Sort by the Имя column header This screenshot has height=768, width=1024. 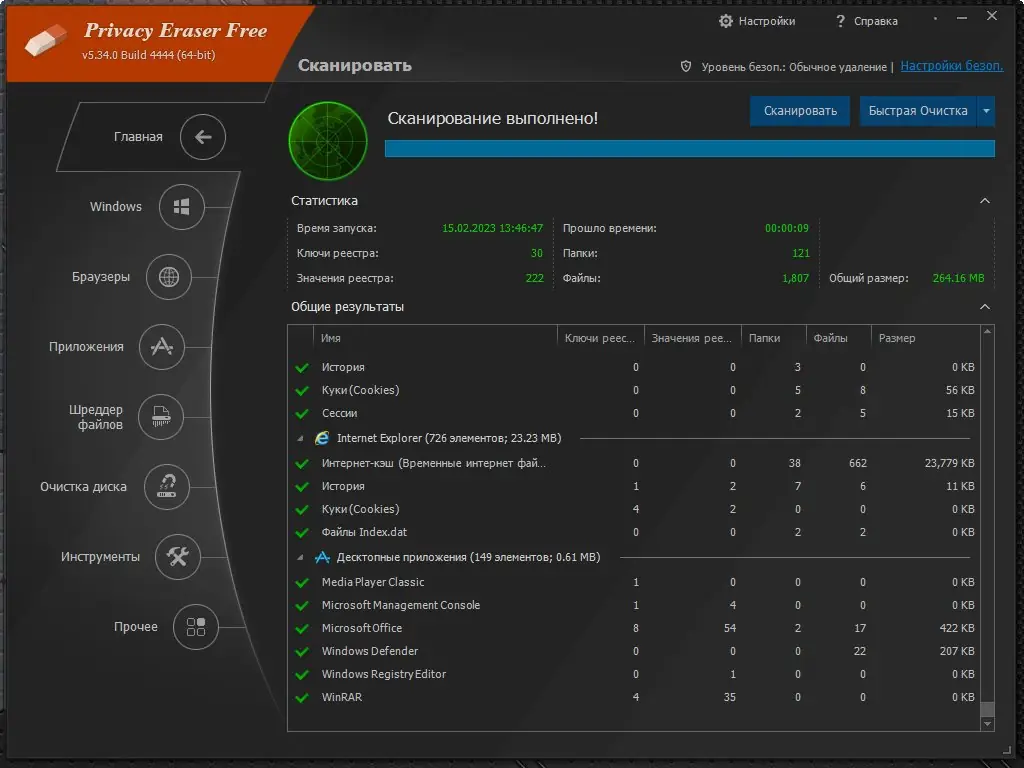coord(436,338)
